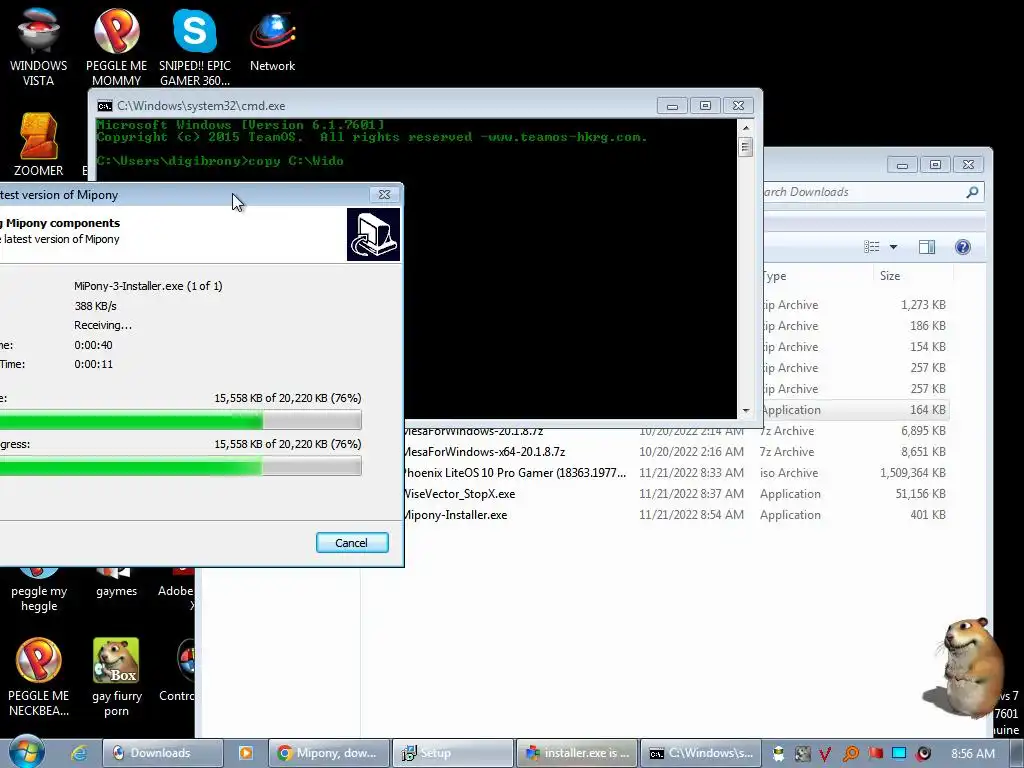Change the Explorer view icon
The width and height of the screenshot is (1024, 768).
coord(872,247)
